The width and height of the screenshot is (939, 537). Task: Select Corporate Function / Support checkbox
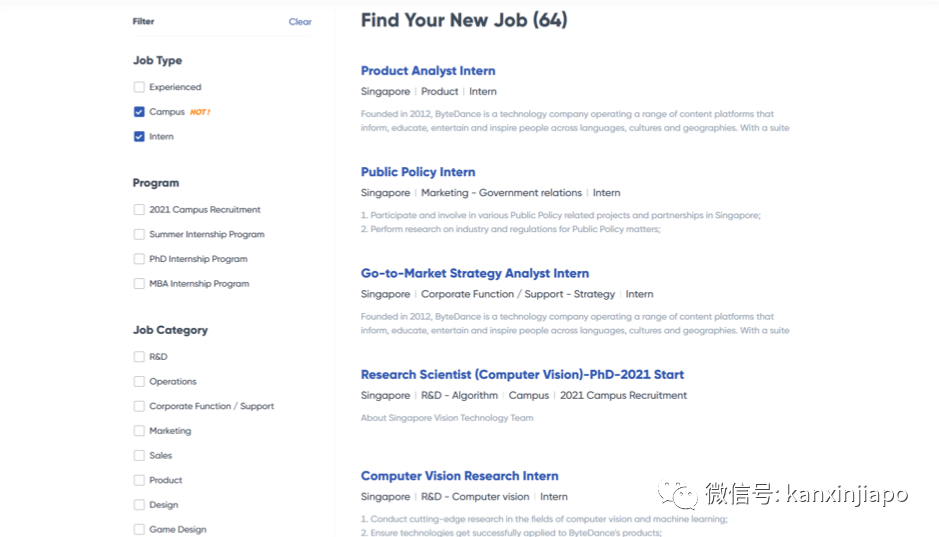[x=139, y=406]
